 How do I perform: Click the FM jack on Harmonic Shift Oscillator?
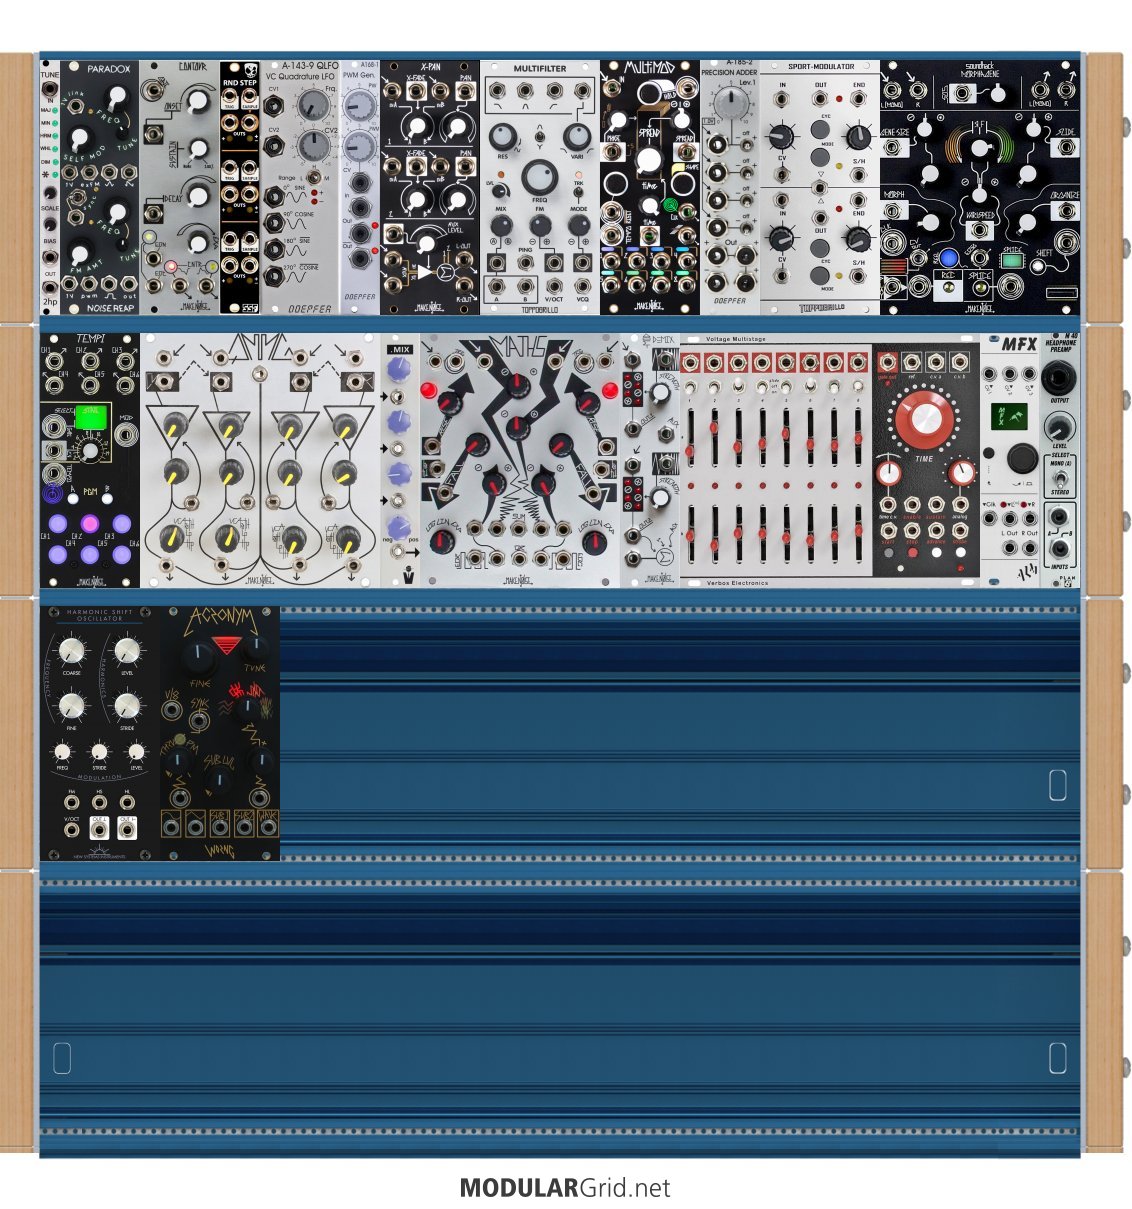pos(72,803)
